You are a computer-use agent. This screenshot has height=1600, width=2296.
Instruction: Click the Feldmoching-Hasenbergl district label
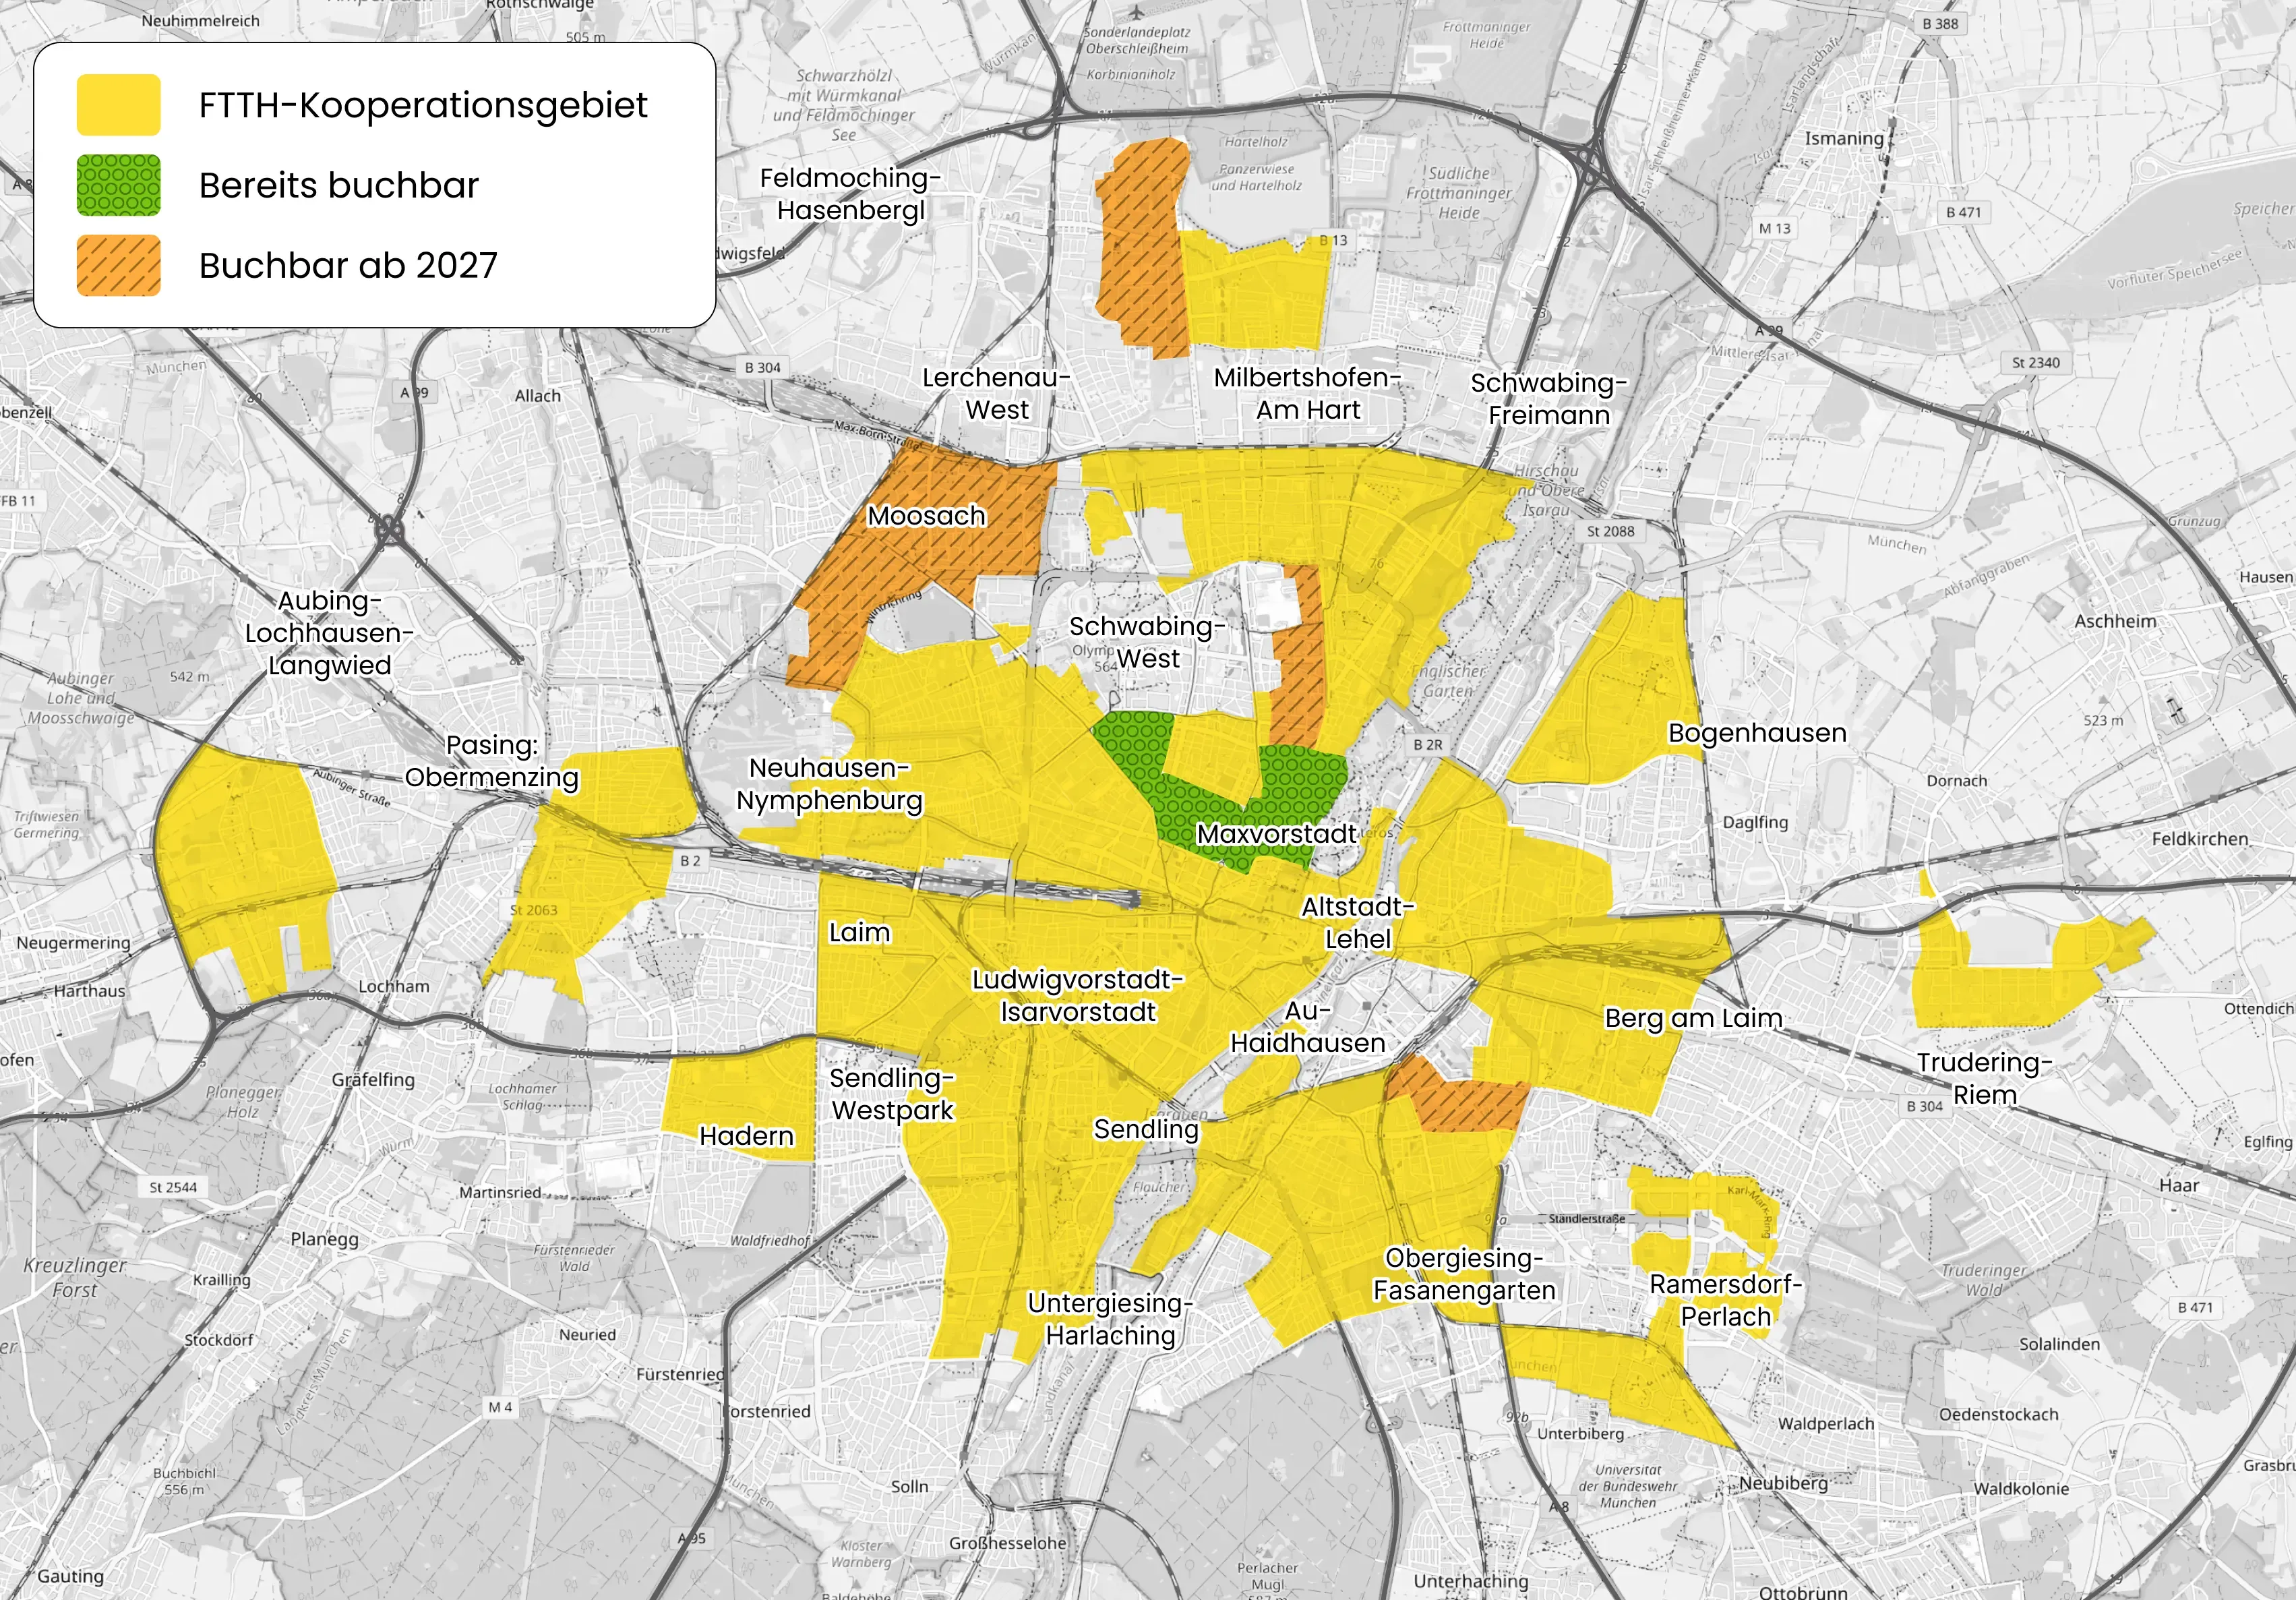pos(850,194)
